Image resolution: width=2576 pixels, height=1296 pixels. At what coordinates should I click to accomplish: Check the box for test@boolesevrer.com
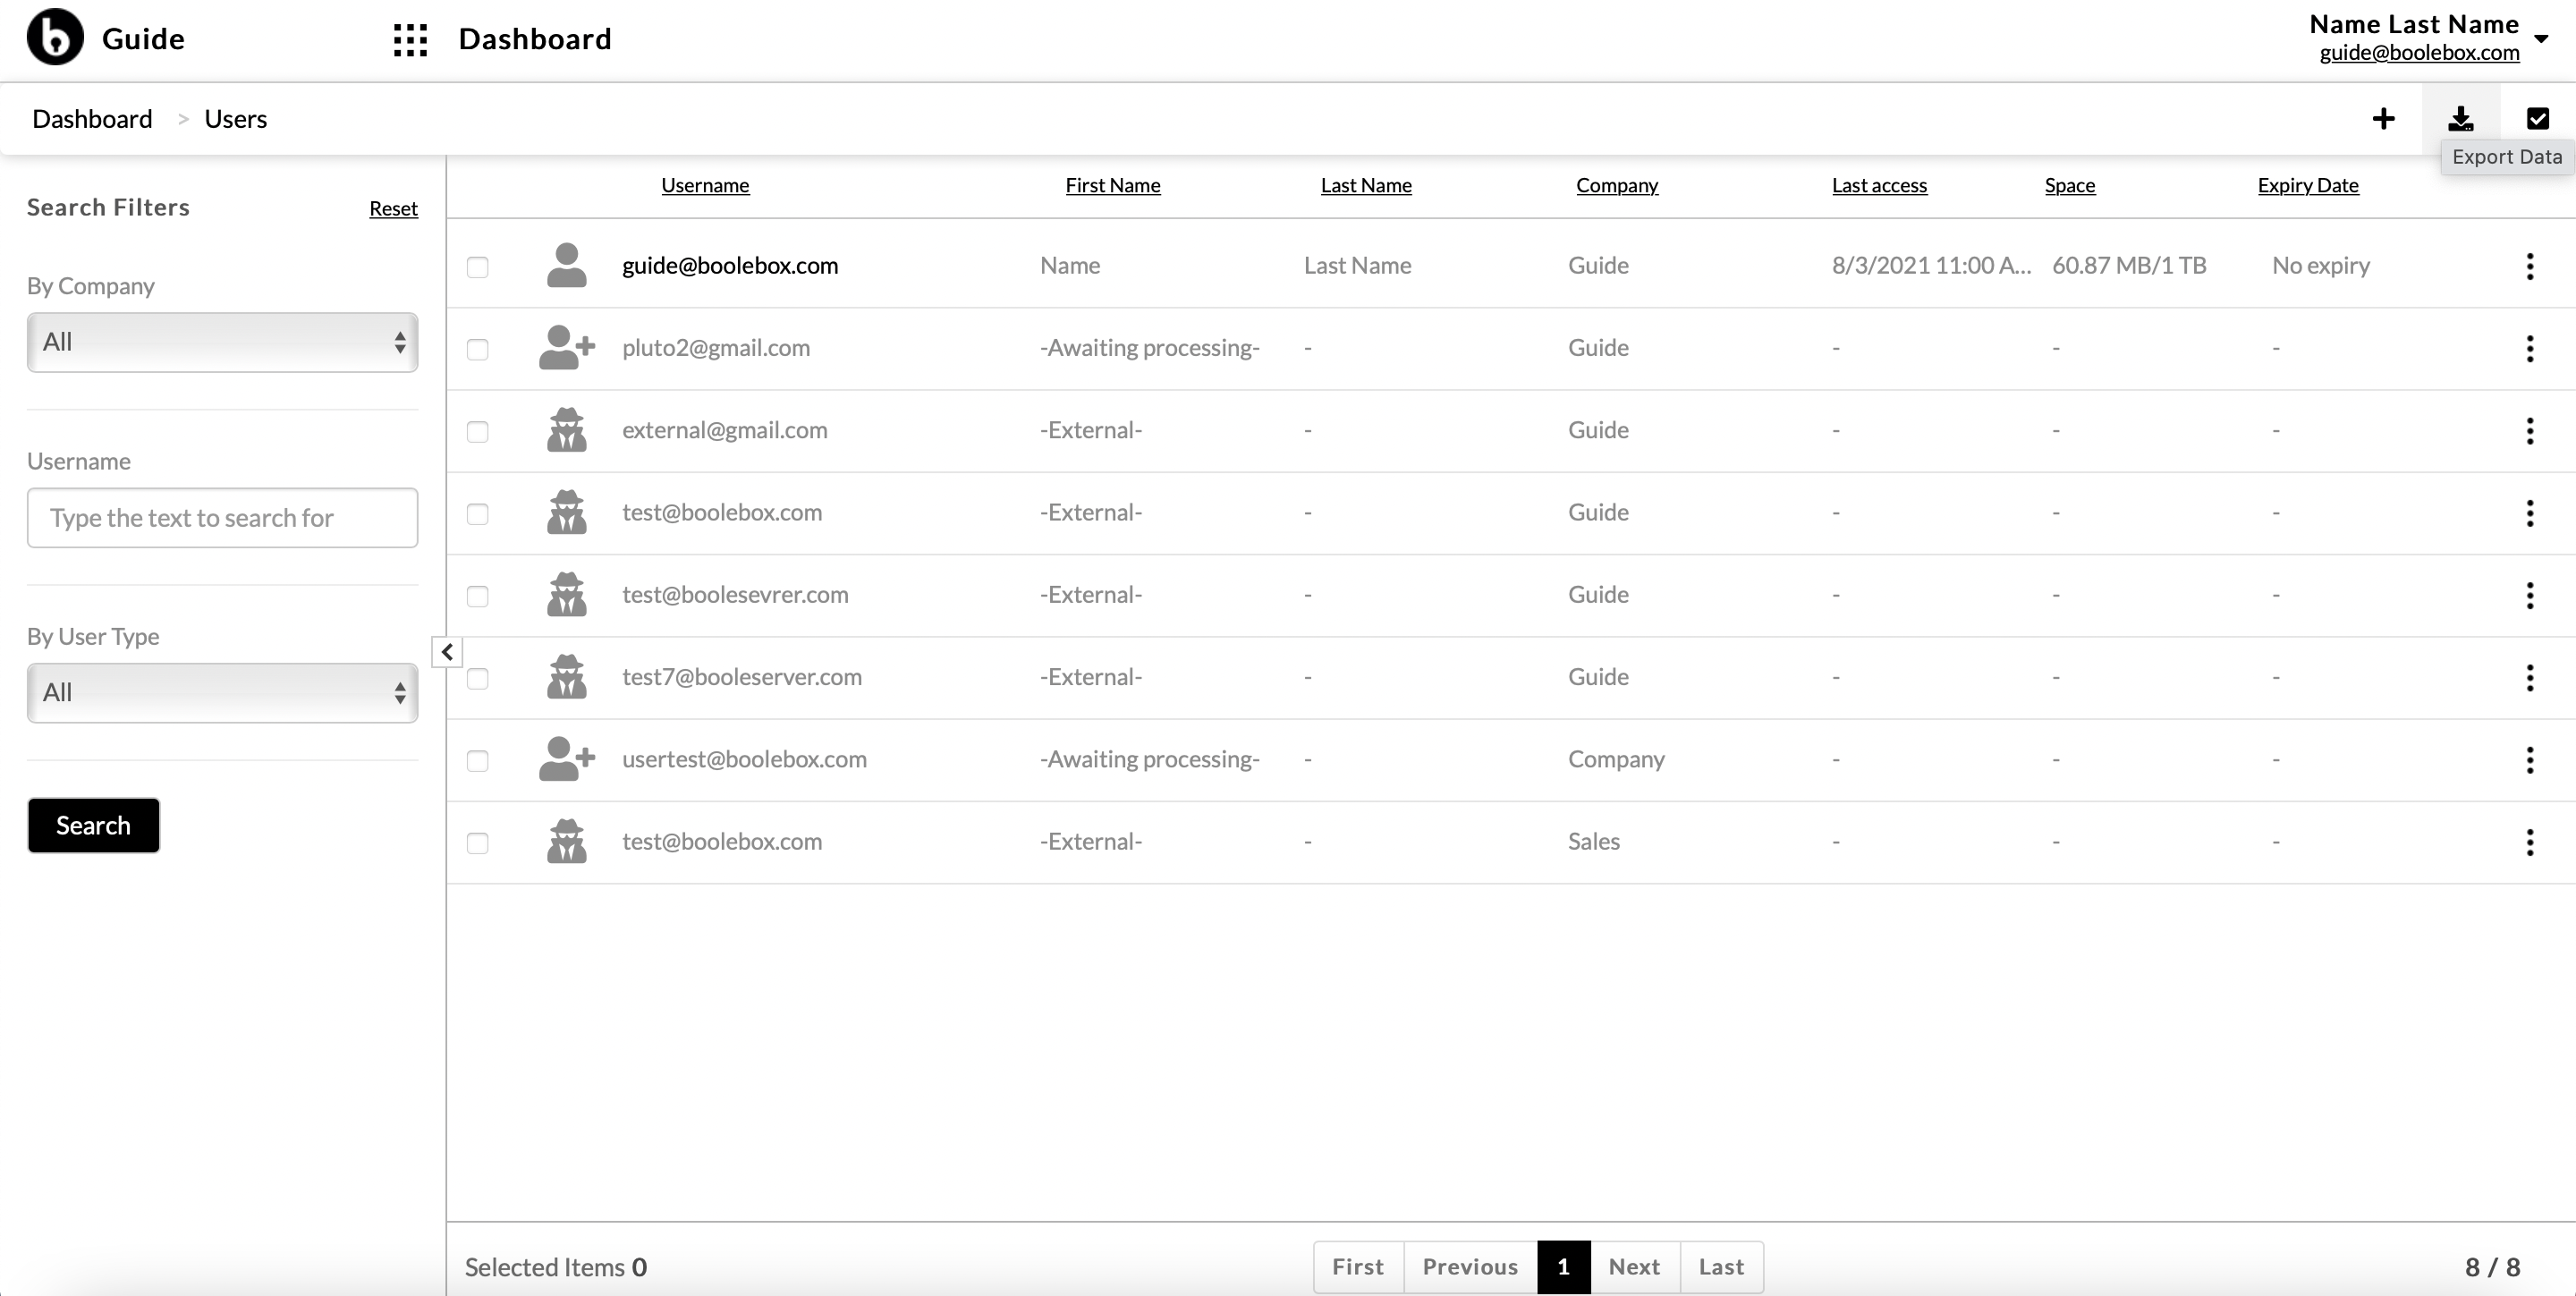[478, 596]
